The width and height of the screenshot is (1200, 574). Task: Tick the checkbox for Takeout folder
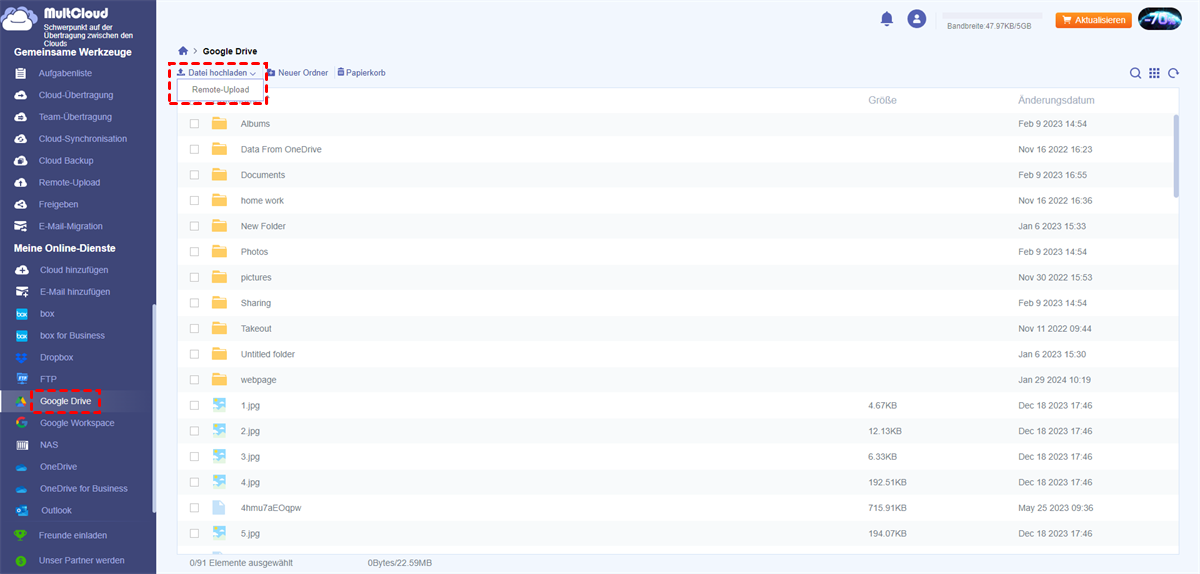click(194, 329)
